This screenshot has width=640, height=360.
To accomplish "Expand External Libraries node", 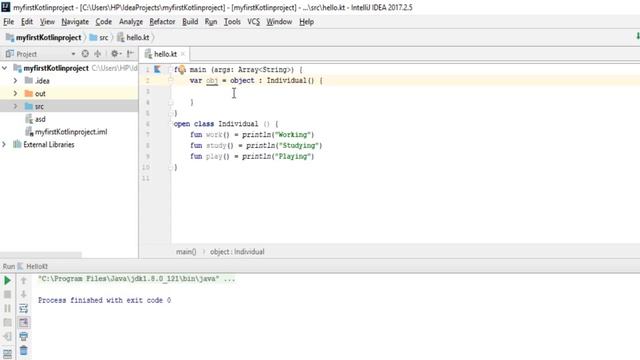I will pyautogui.click(x=4, y=144).
